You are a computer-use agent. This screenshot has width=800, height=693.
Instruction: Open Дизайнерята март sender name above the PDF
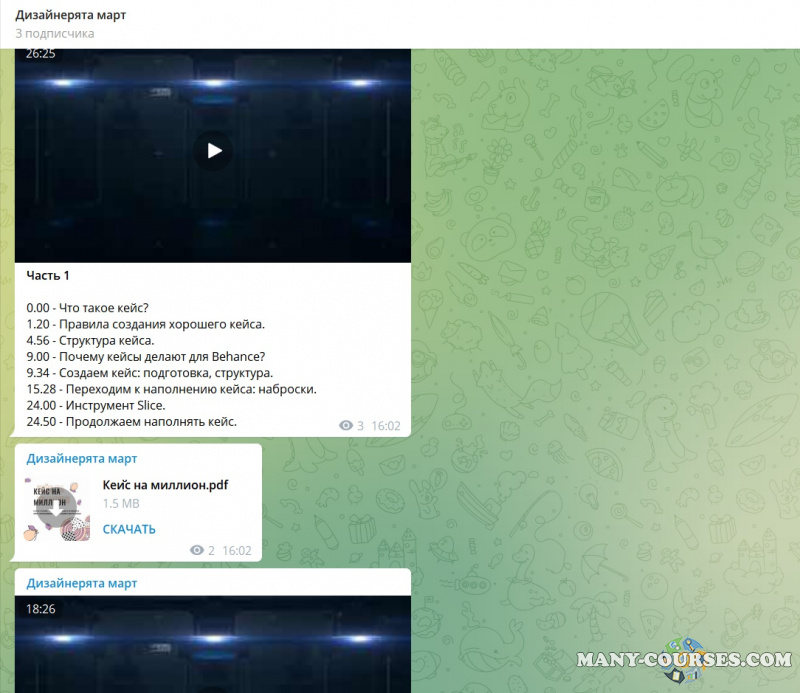[82, 458]
